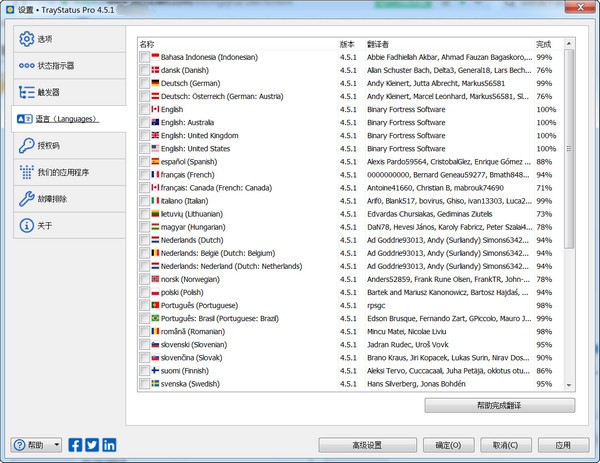Open the LinkedIn link icon
Screen dimensions: 600x463
tap(108, 445)
